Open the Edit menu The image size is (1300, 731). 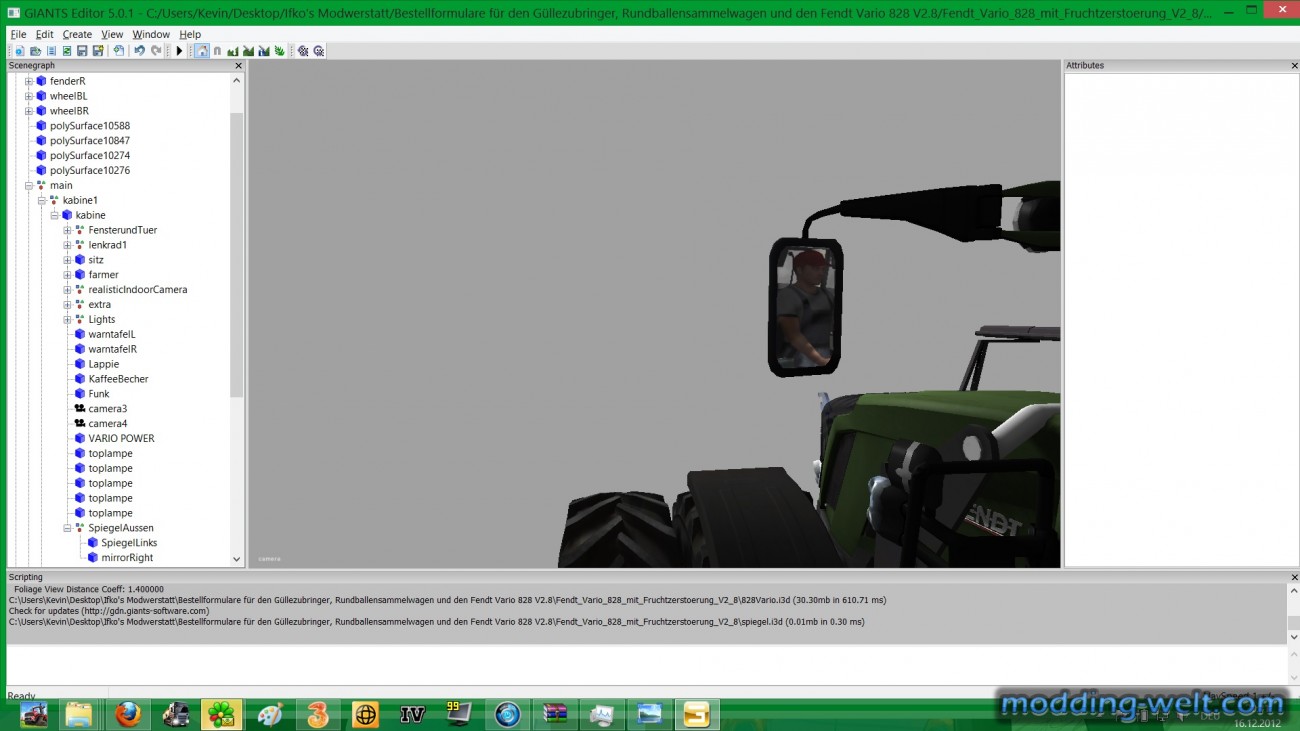pyautogui.click(x=45, y=34)
